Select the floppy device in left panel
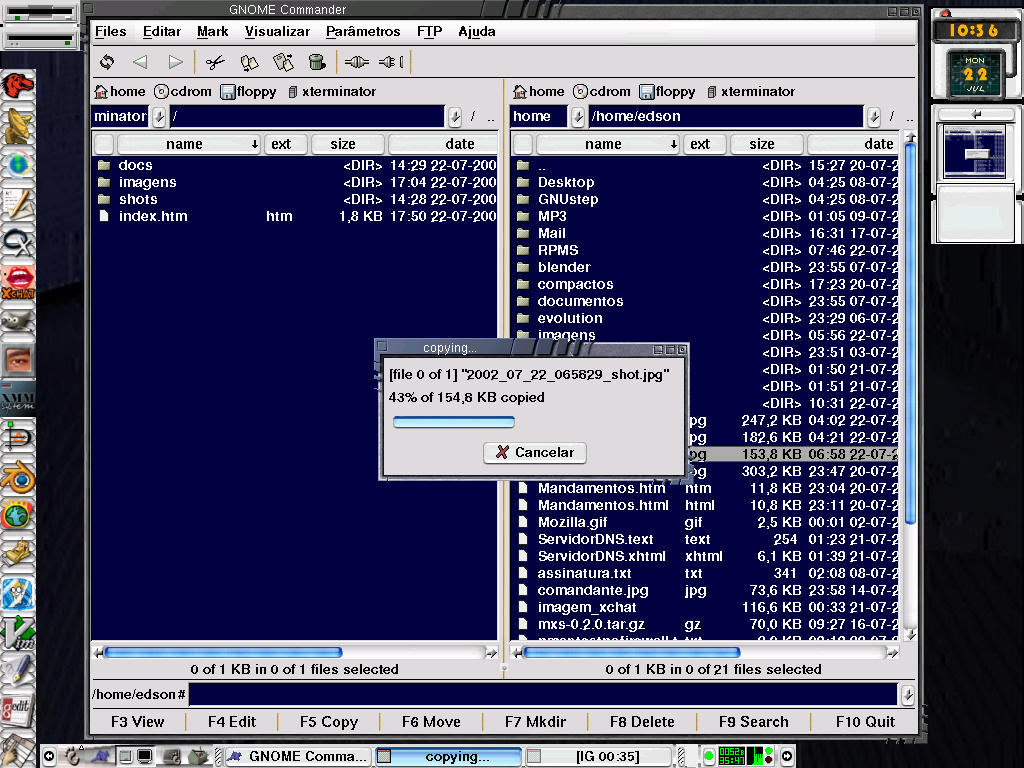The width and height of the screenshot is (1024, 768). pyautogui.click(x=248, y=91)
